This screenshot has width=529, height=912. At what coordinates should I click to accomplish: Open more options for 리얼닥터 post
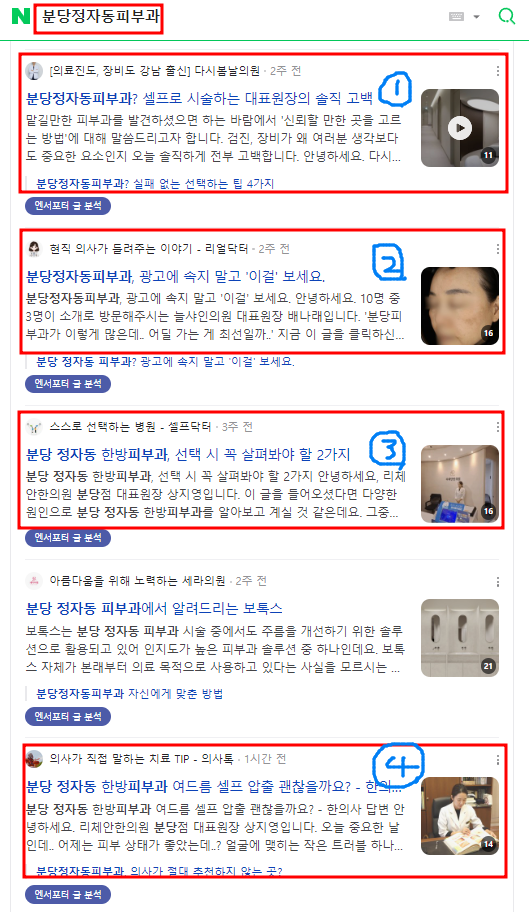(x=498, y=249)
